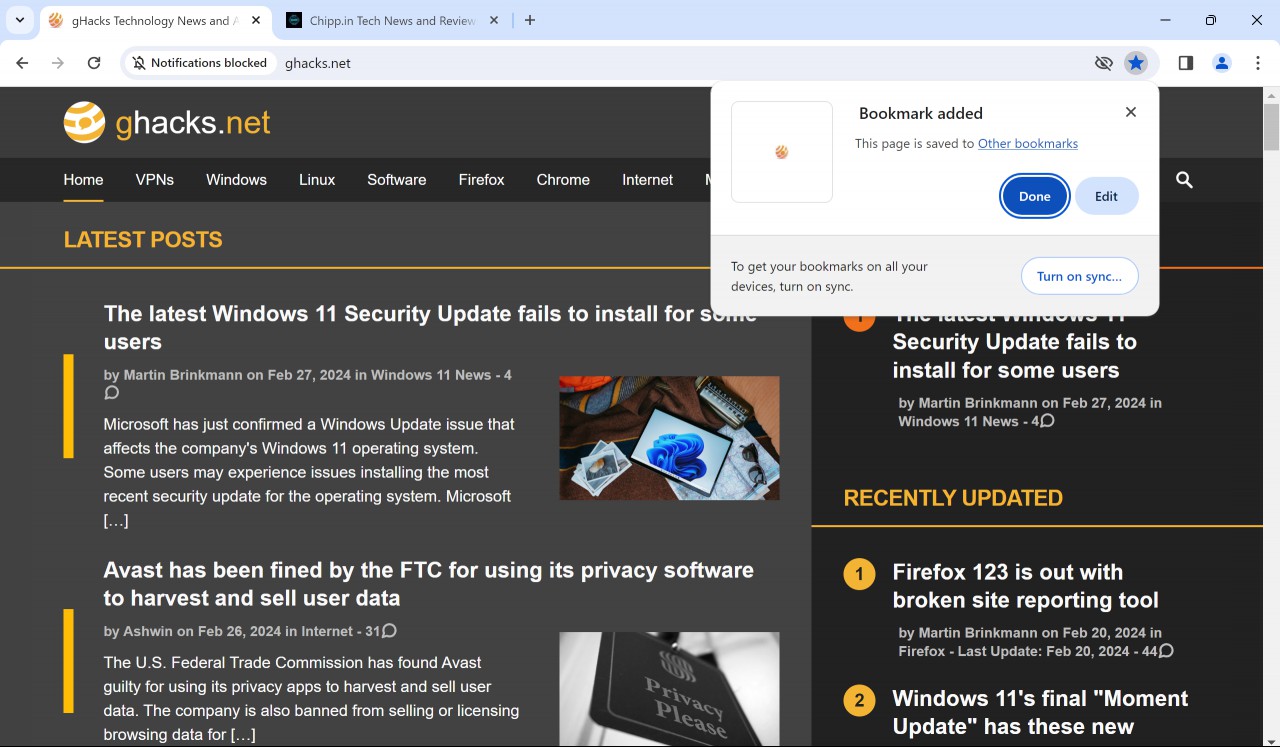Click the Turn on sync button
This screenshot has height=747, width=1280.
[x=1079, y=276]
